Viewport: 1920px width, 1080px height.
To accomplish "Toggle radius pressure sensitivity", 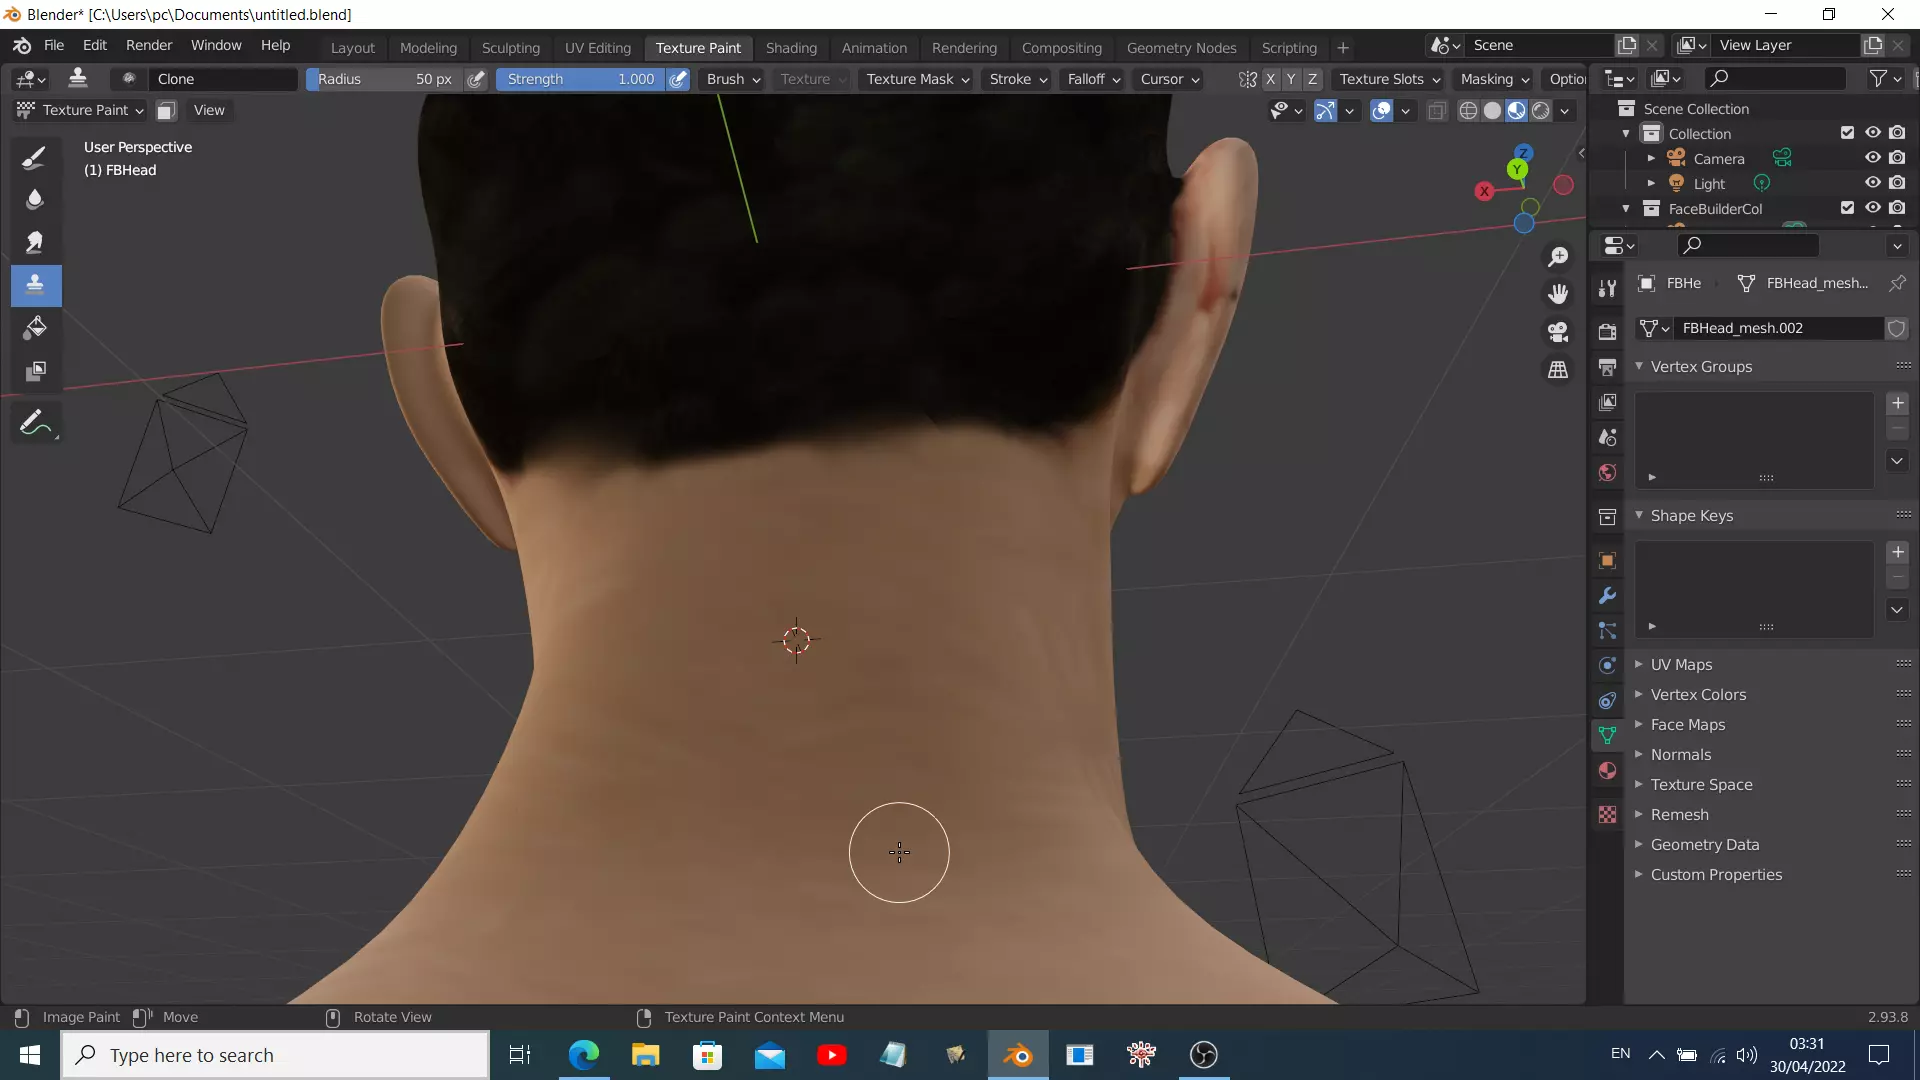I will point(477,79).
